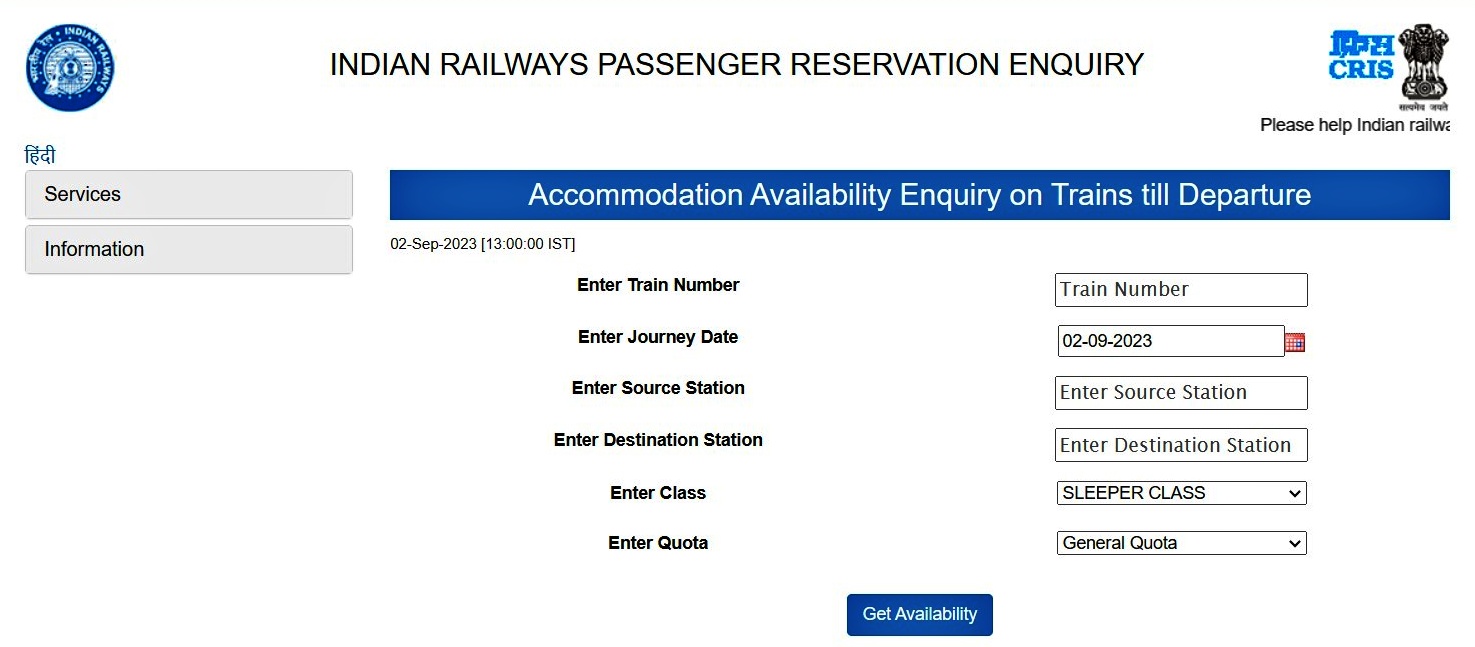1475x647 pixels.
Task: Expand the General Quota dropdown
Action: pos(1181,543)
